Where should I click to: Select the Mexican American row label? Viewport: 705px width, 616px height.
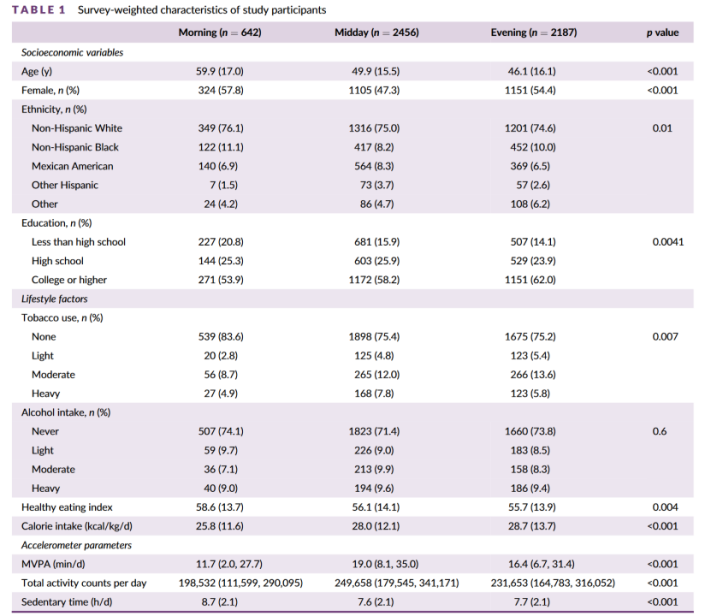coord(72,166)
